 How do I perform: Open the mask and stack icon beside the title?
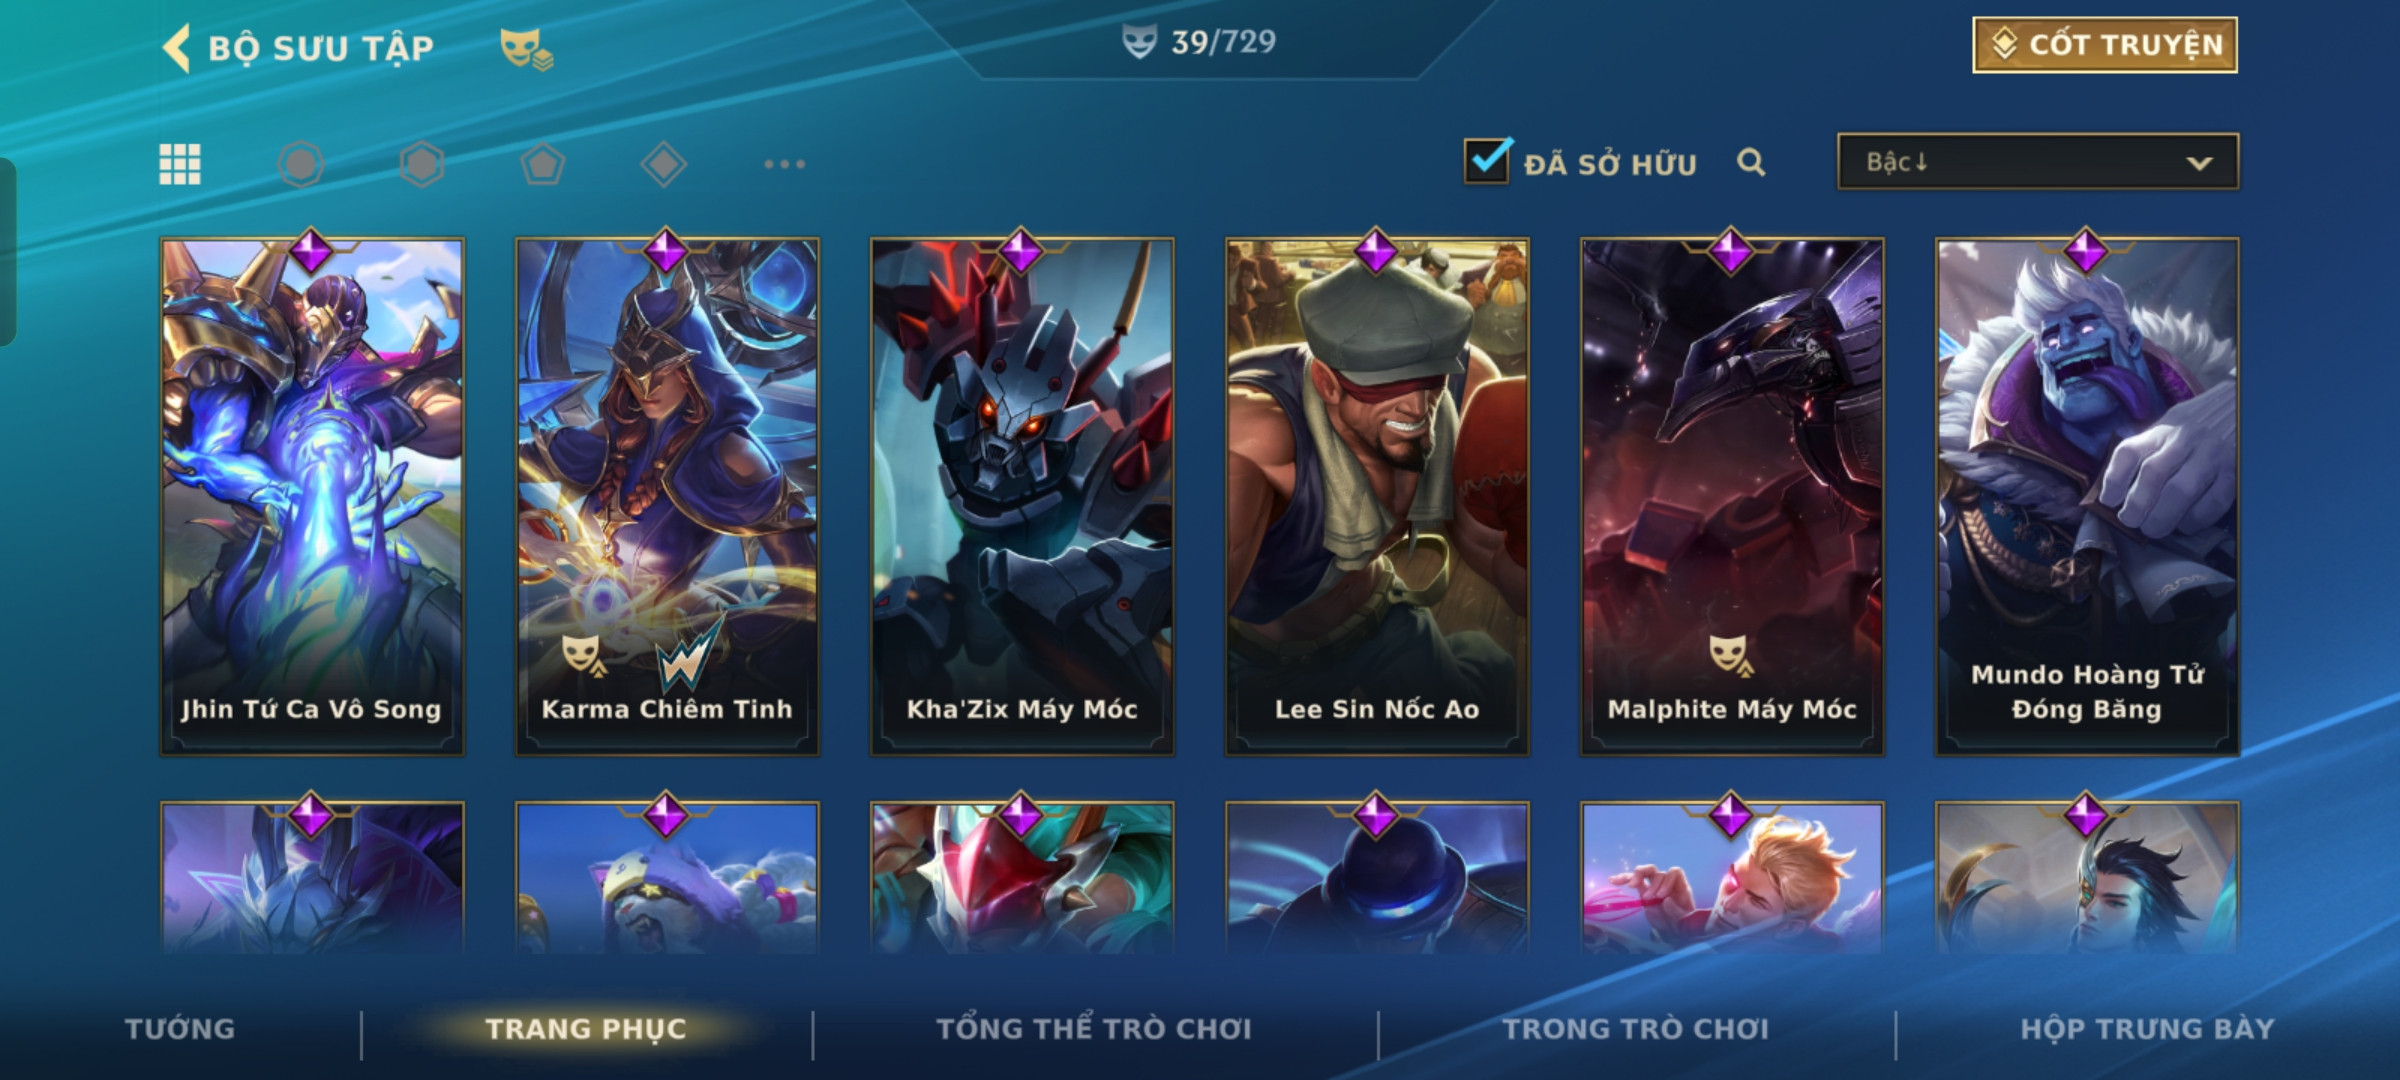click(526, 48)
